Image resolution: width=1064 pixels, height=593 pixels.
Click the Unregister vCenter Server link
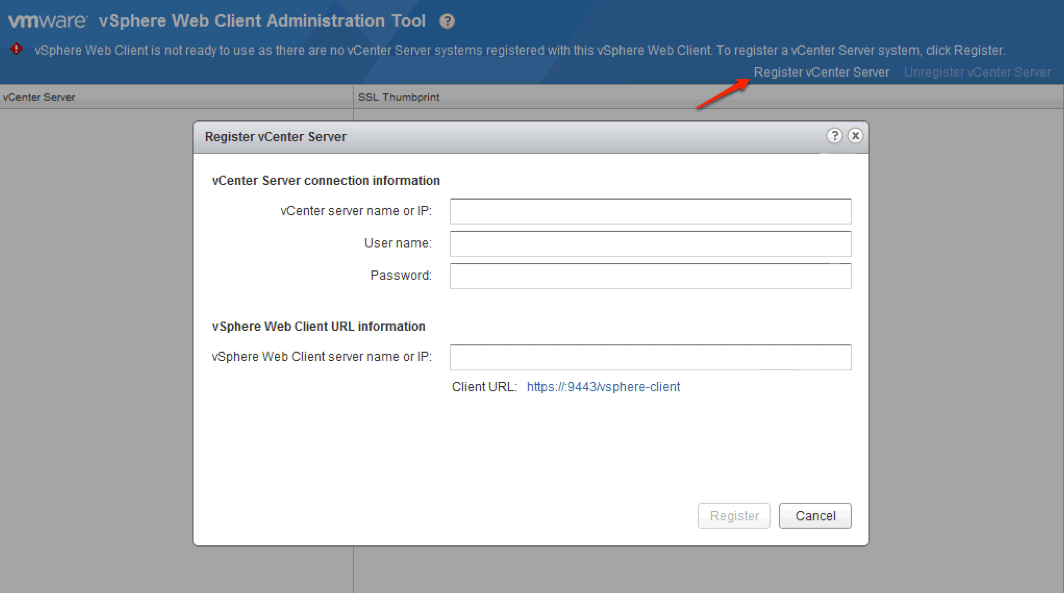(977, 72)
